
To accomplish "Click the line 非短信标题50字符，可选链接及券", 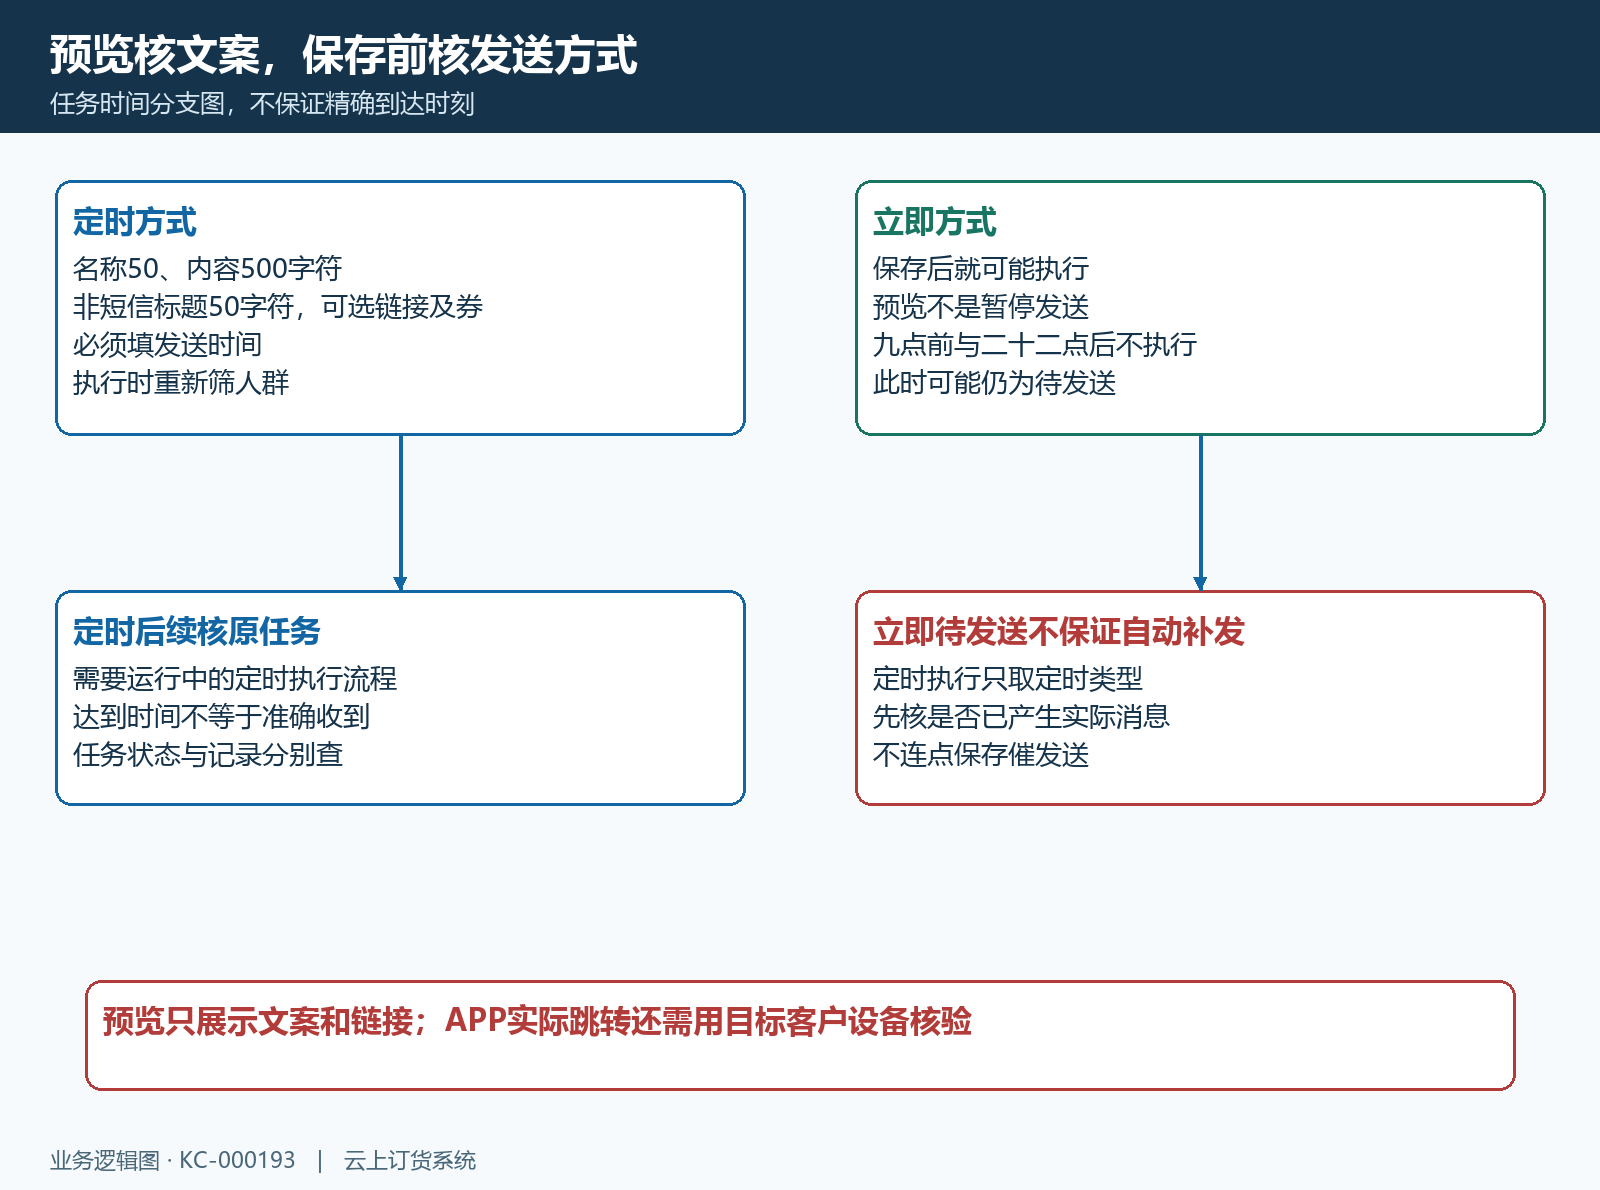I will tap(278, 306).
